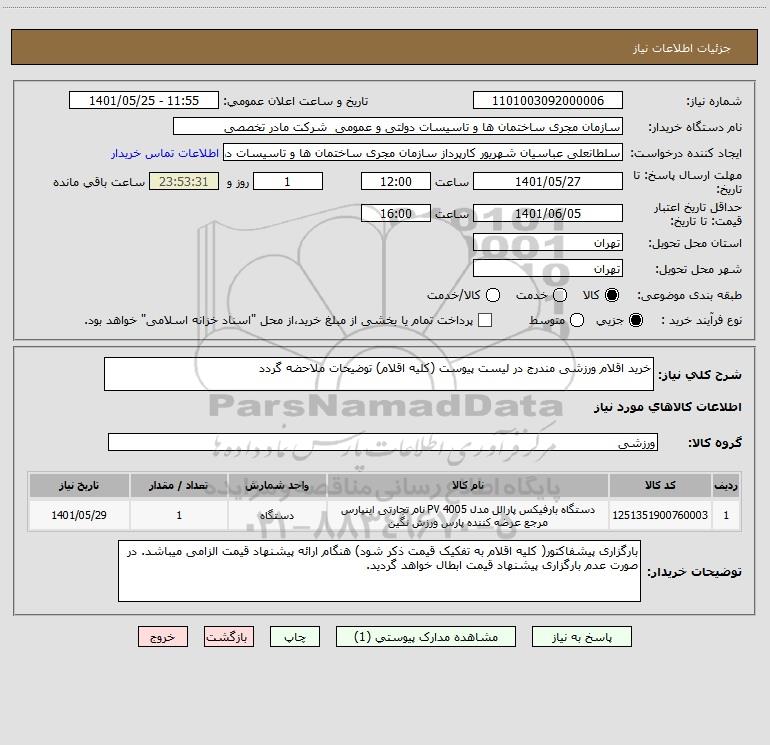Click the خروج exit button
The width and height of the screenshot is (770, 745).
click(163, 636)
